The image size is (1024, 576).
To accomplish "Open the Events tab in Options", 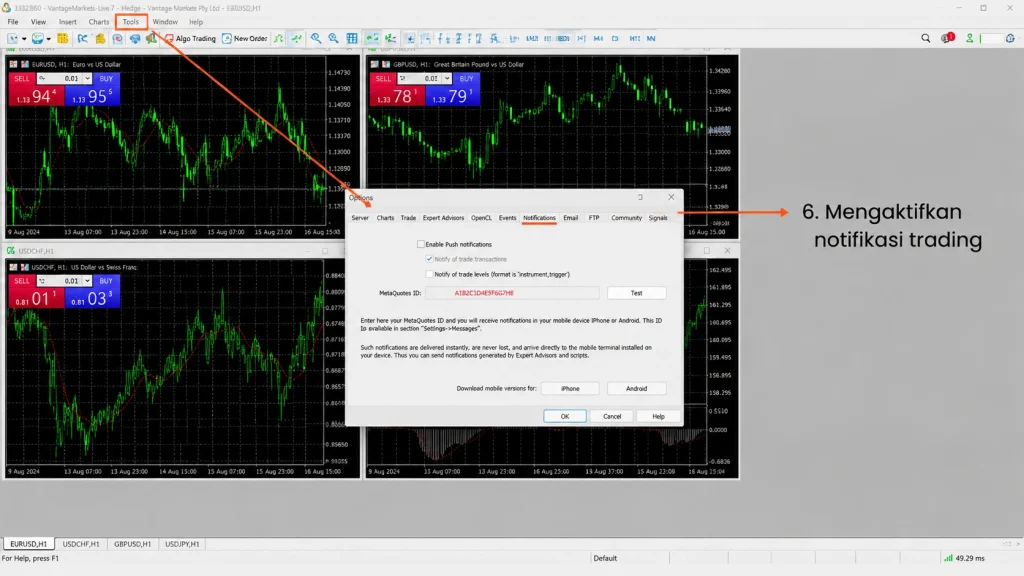I will tap(507, 218).
